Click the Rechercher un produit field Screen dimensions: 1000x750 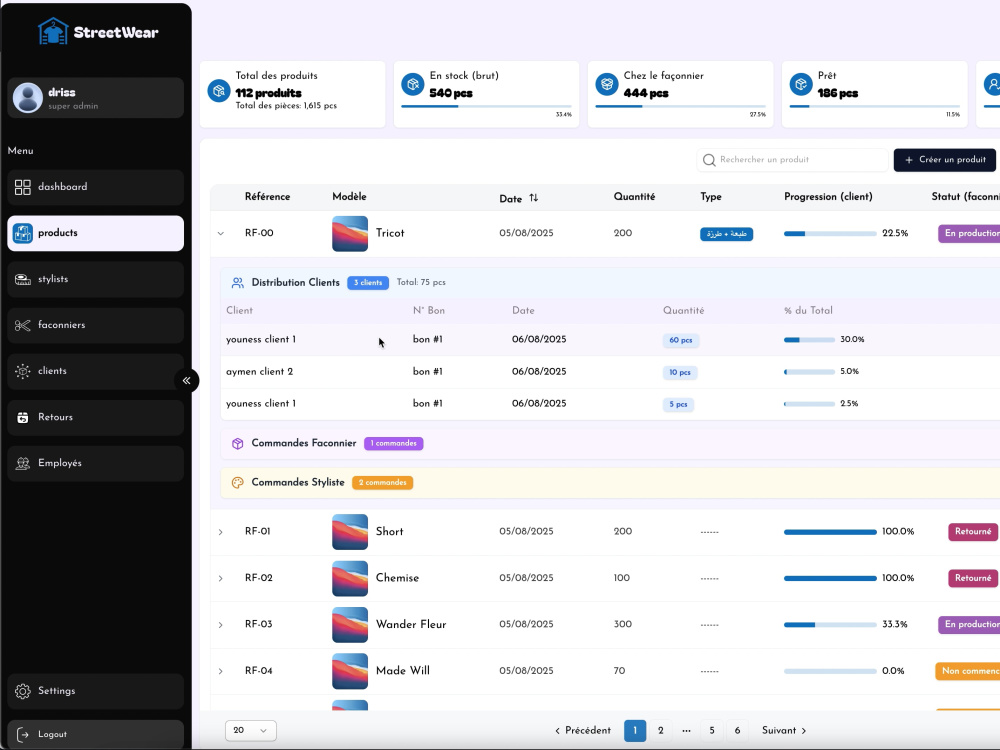pyautogui.click(x=793, y=160)
